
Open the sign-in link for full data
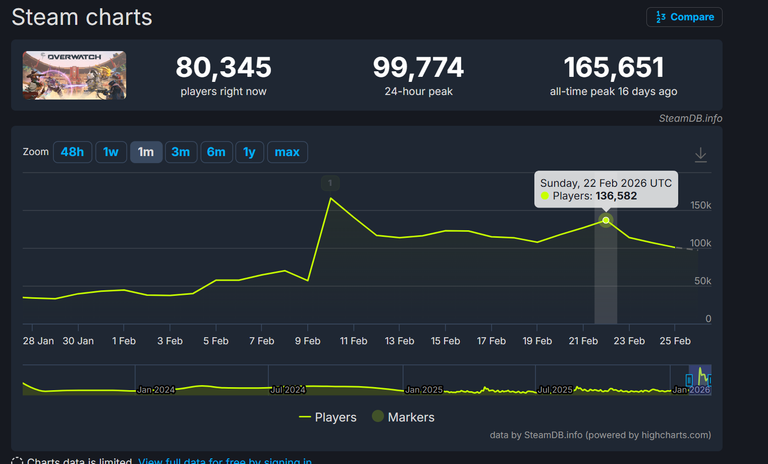(225, 461)
